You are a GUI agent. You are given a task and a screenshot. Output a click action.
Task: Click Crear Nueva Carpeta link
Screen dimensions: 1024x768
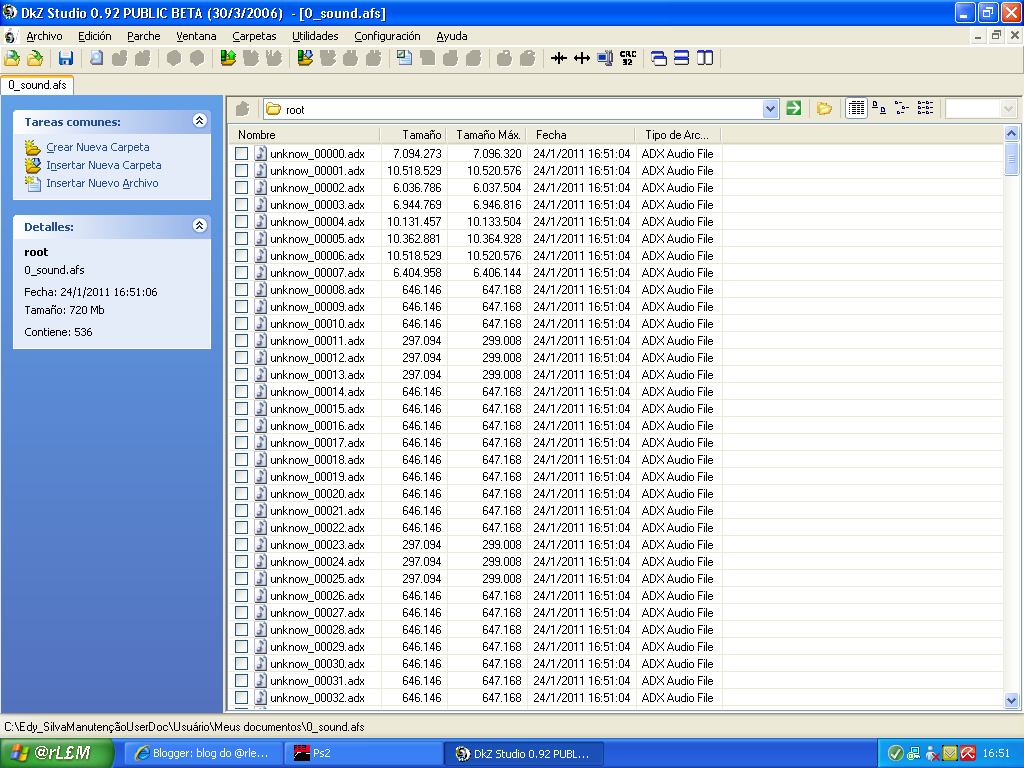pyautogui.click(x=98, y=147)
